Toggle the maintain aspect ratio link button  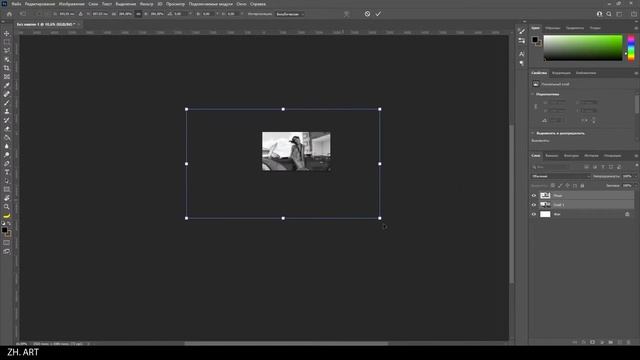tap(138, 14)
